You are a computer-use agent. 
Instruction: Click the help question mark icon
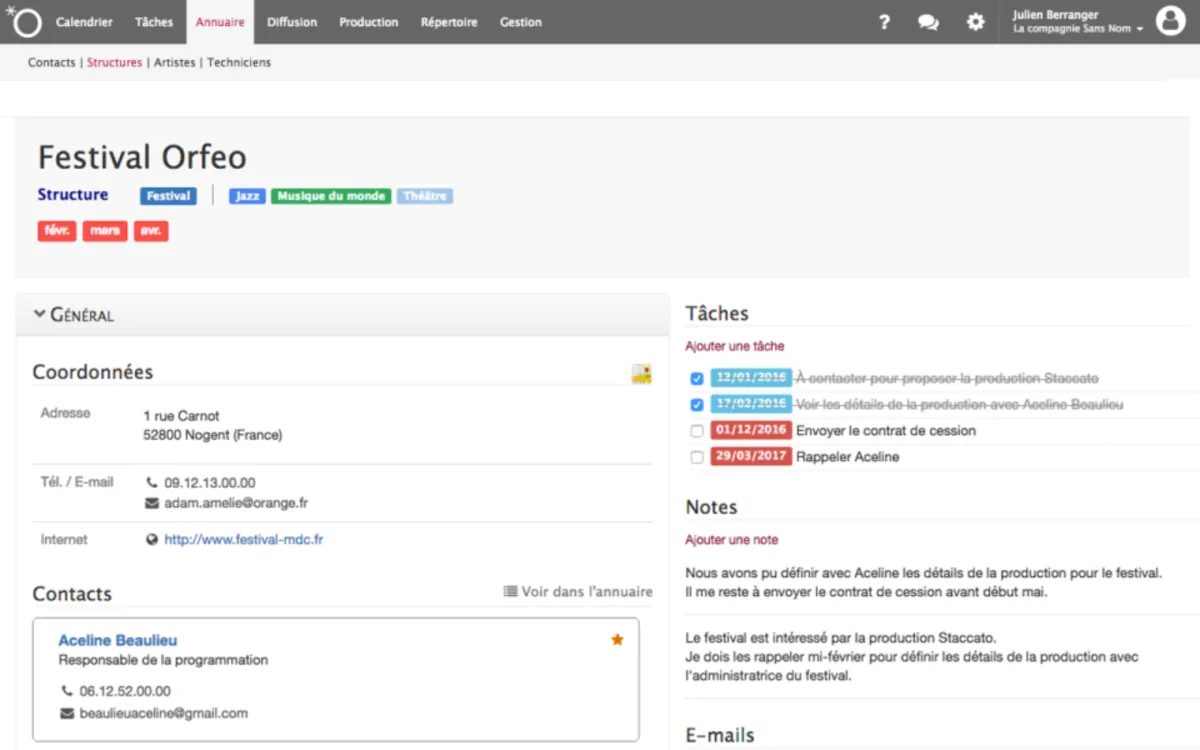pyautogui.click(x=884, y=22)
